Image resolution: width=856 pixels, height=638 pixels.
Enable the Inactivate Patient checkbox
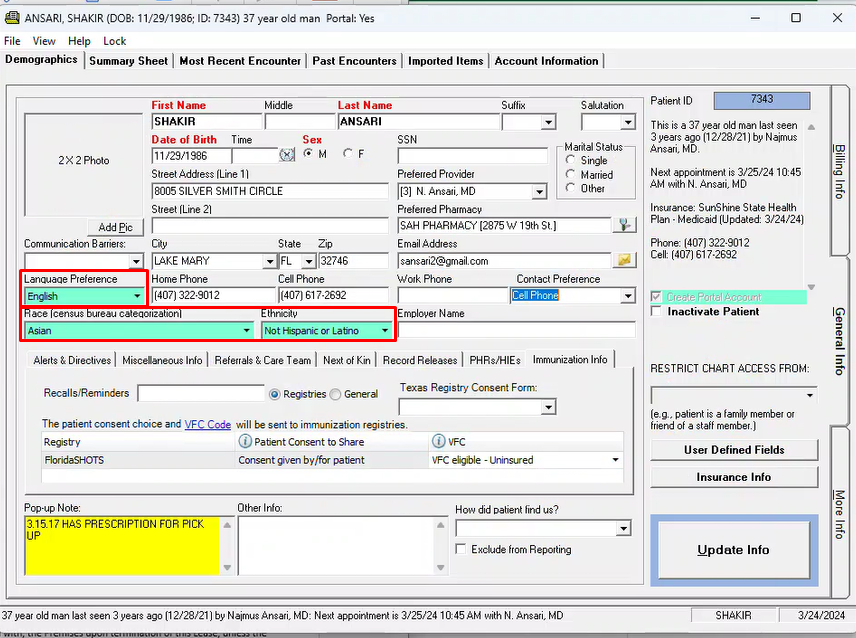[656, 311]
